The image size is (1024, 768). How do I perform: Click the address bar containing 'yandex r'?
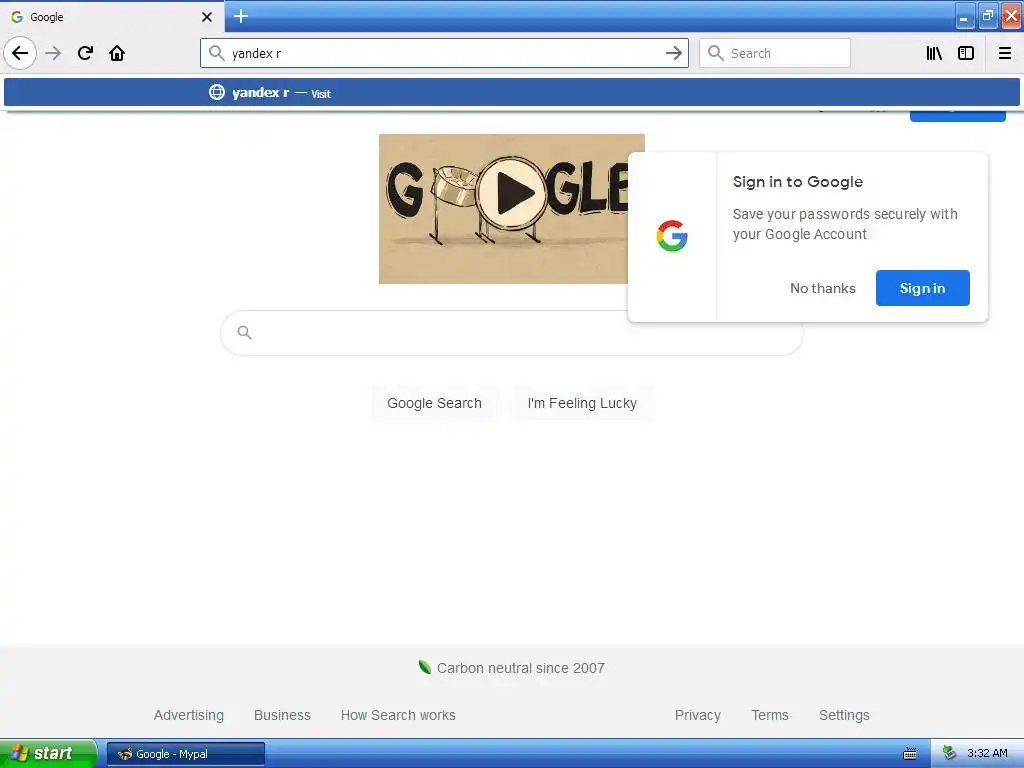point(444,53)
